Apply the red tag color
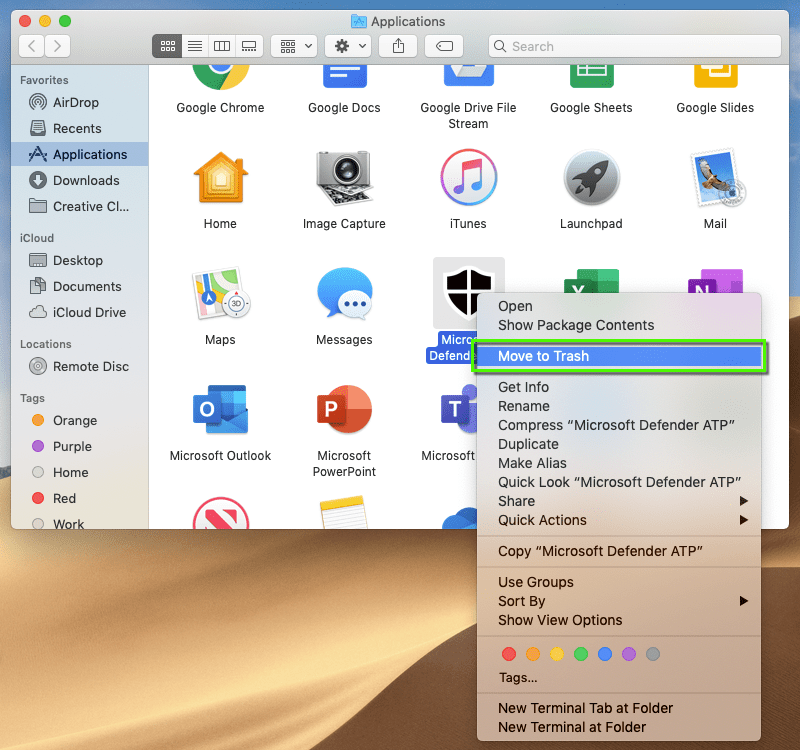 (509, 654)
